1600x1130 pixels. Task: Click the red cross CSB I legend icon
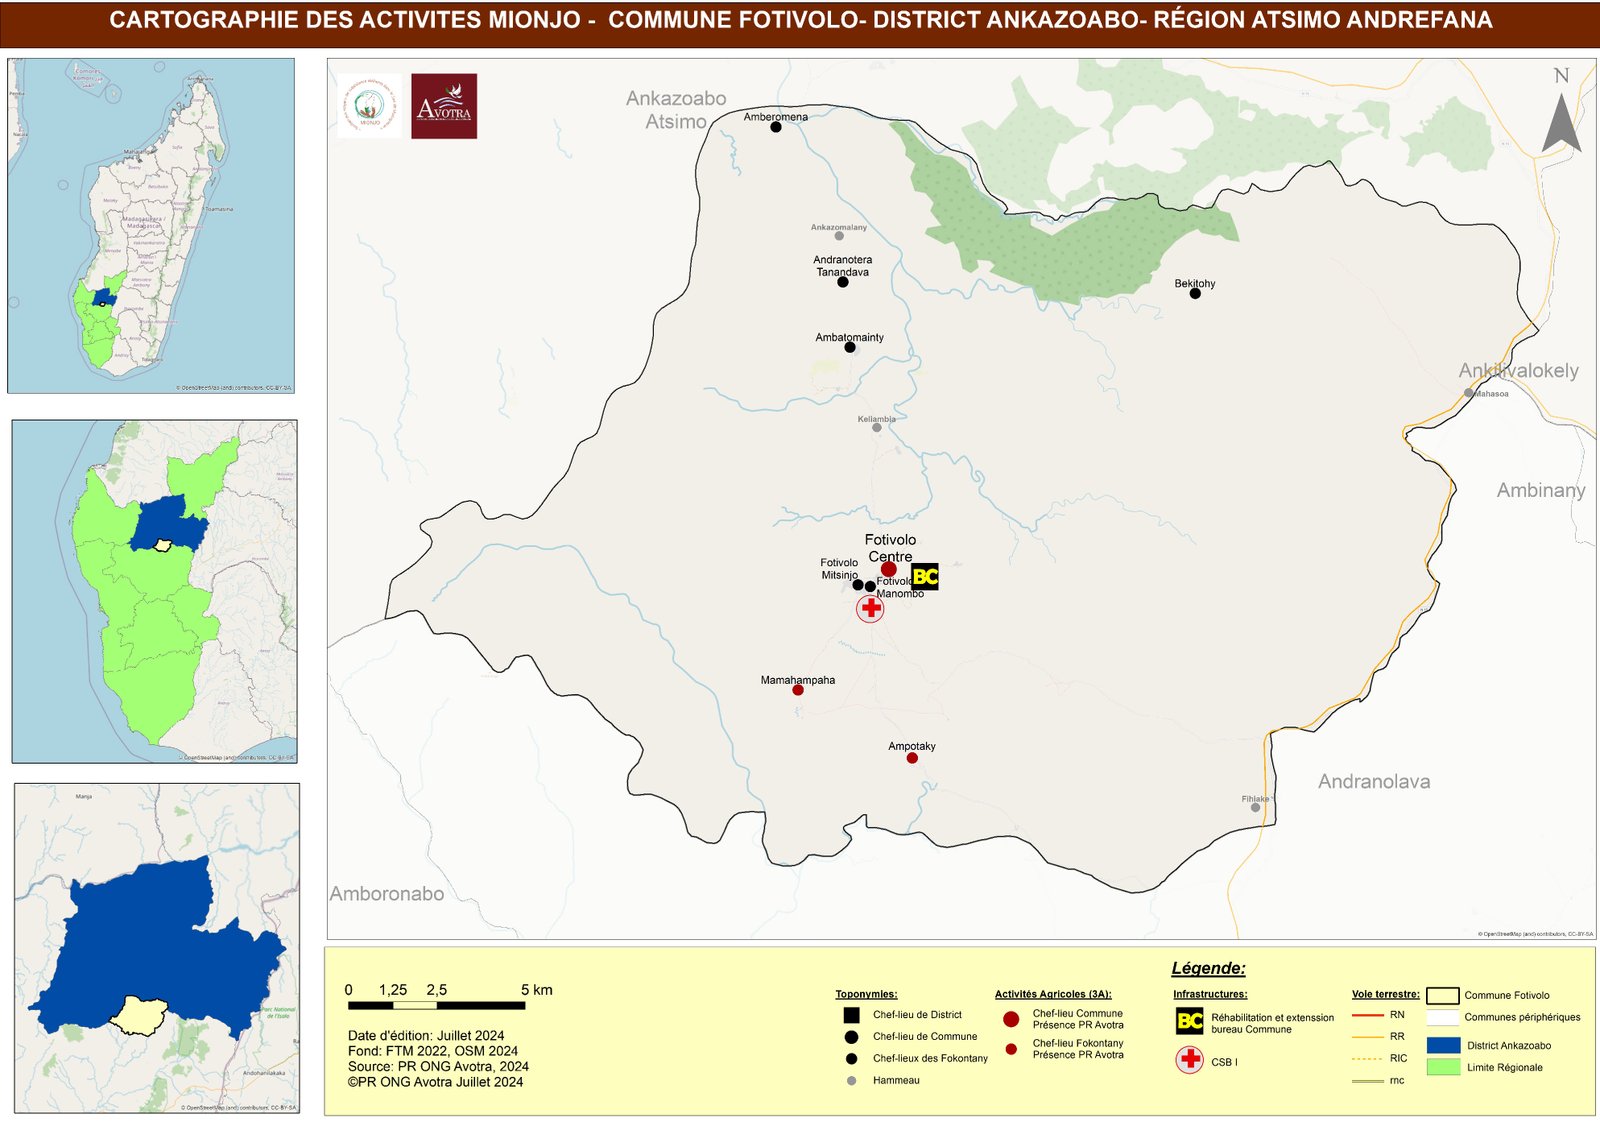click(x=1190, y=1060)
